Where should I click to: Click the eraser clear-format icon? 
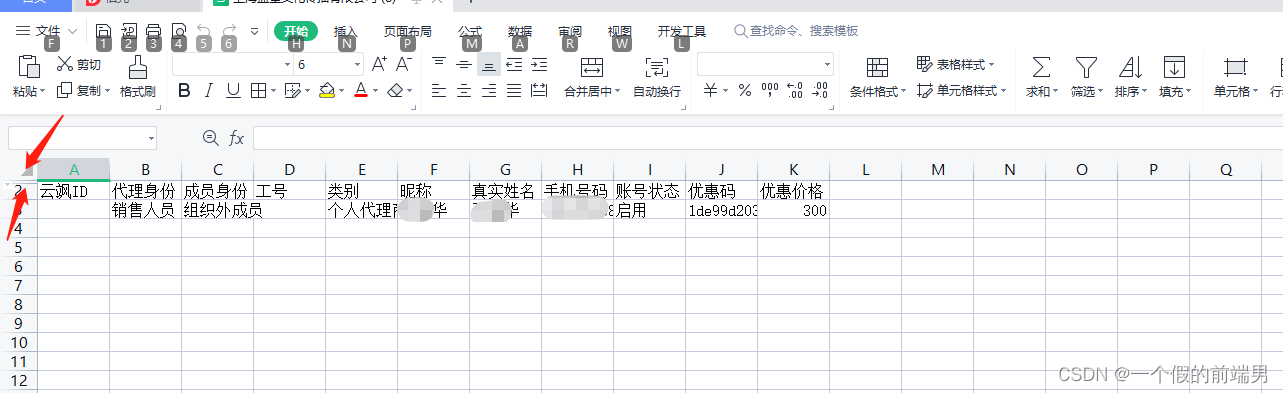tap(395, 91)
